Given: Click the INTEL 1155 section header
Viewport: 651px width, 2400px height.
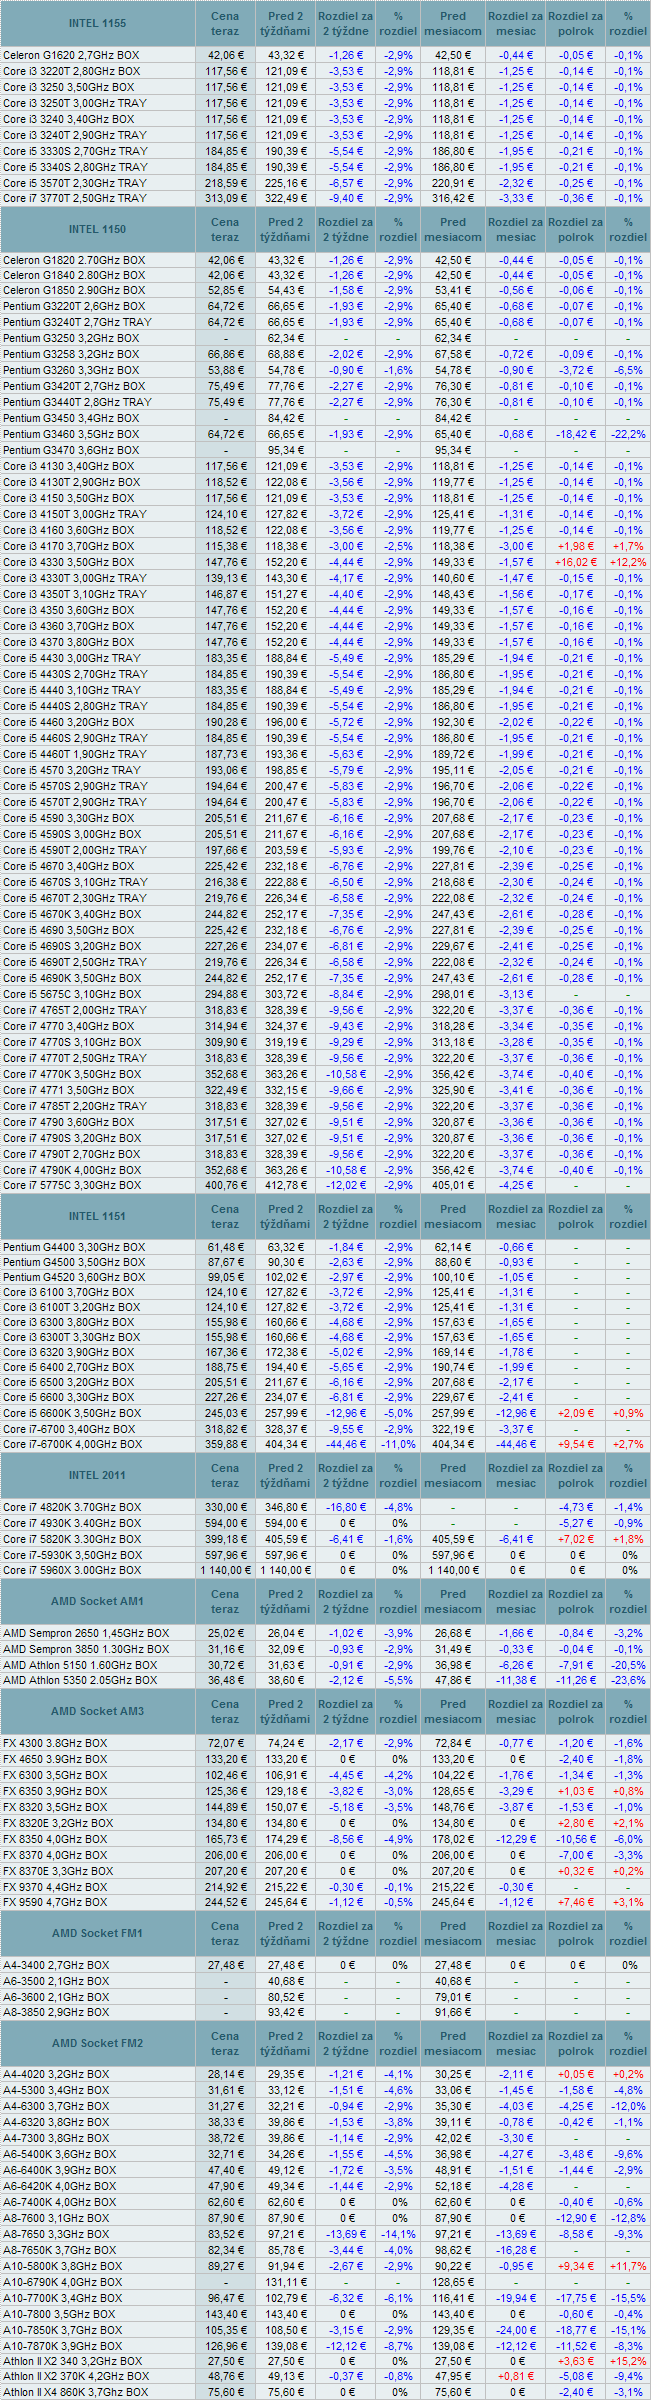Looking at the screenshot, I should [97, 23].
